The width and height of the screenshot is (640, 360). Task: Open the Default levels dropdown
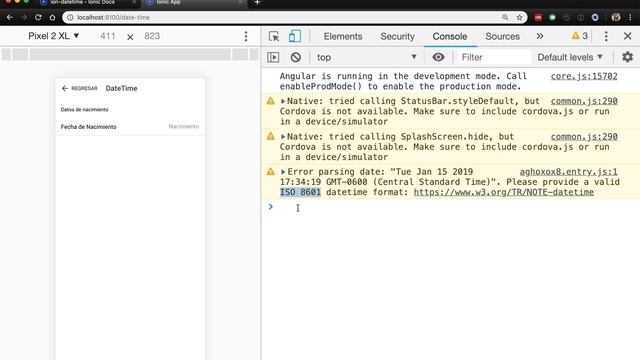[570, 57]
